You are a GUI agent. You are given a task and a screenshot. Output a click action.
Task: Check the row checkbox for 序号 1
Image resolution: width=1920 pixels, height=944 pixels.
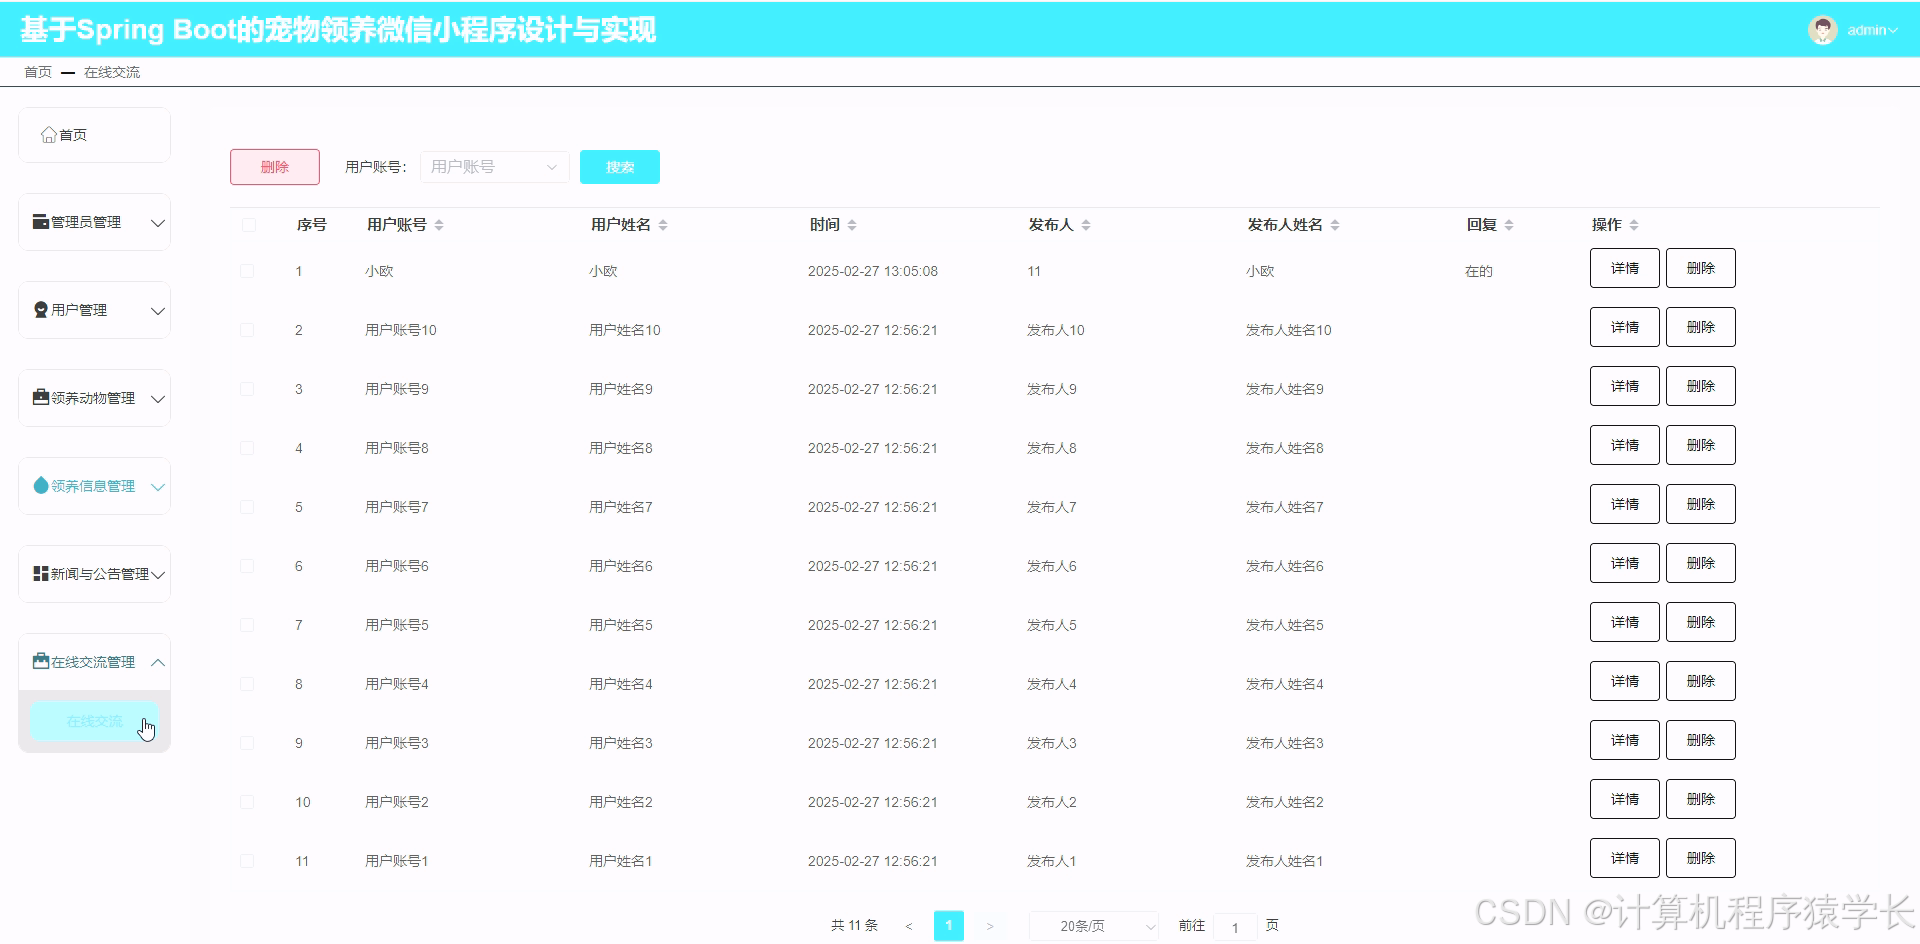(247, 270)
